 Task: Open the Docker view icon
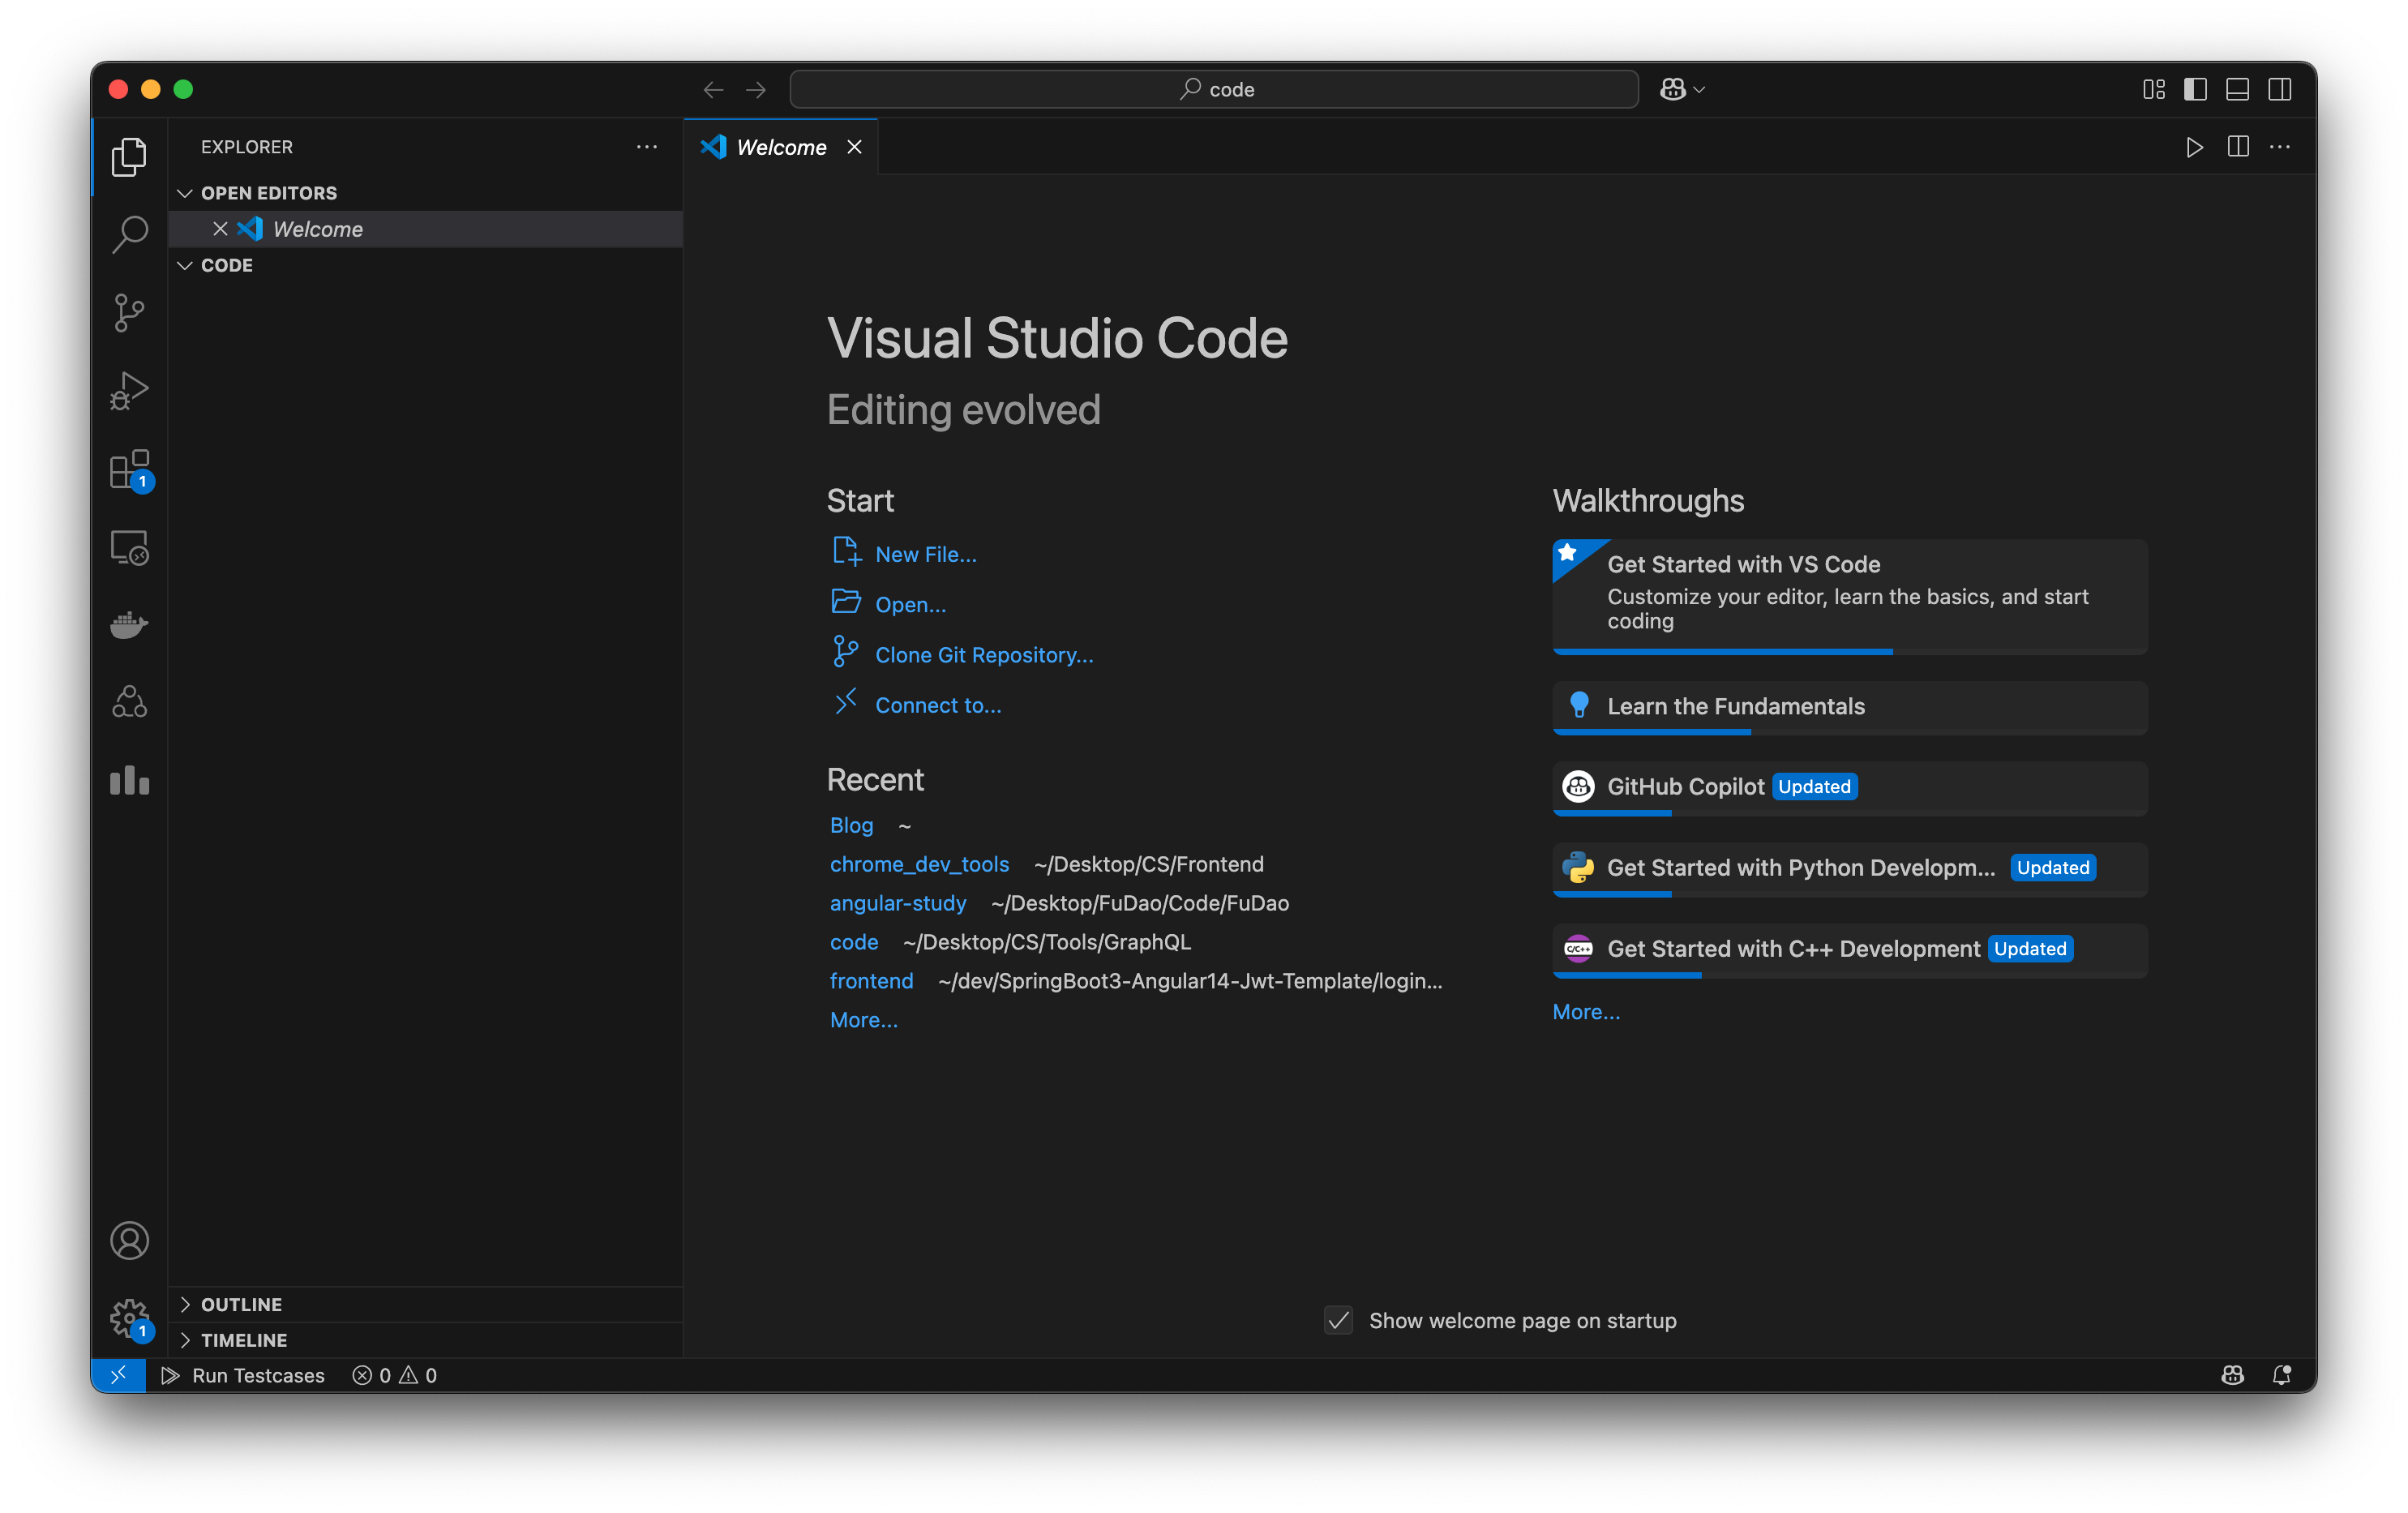click(x=129, y=625)
